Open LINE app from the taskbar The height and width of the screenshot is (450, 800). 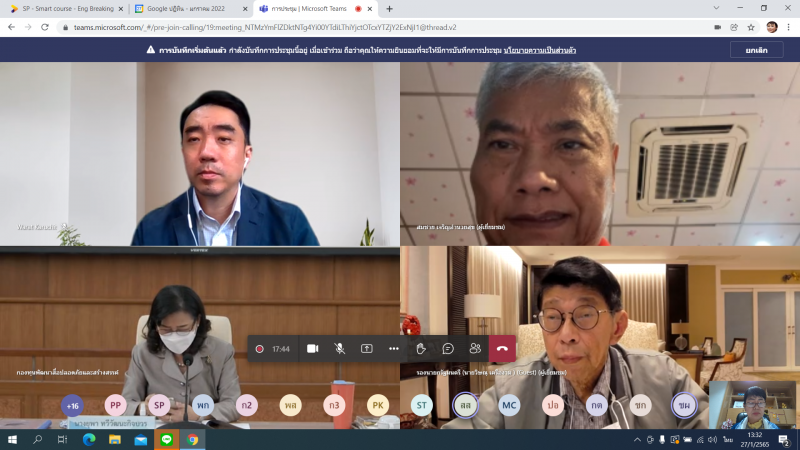click(166, 440)
